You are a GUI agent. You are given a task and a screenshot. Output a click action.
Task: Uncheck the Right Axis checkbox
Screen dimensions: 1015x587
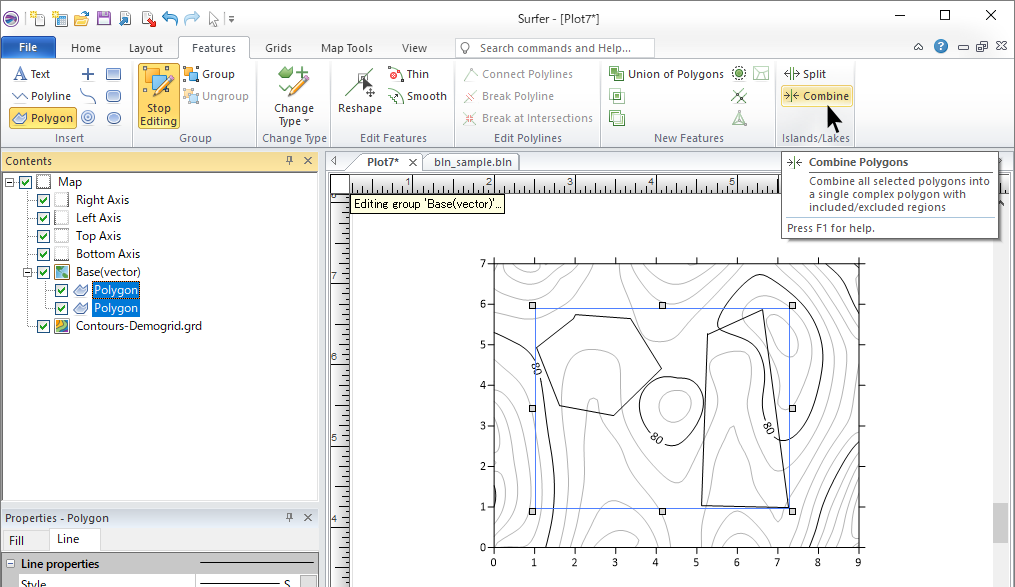coord(43,200)
